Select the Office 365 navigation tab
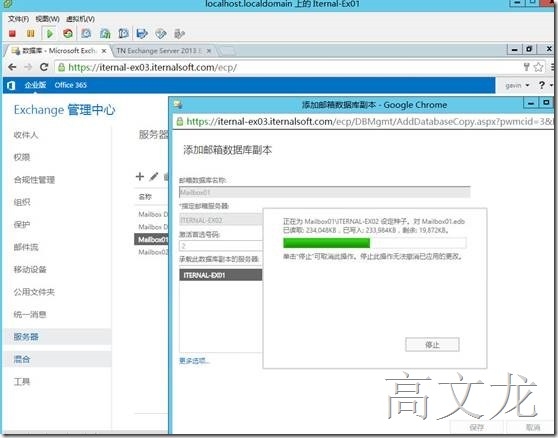This screenshot has height=438, width=558. (x=70, y=85)
